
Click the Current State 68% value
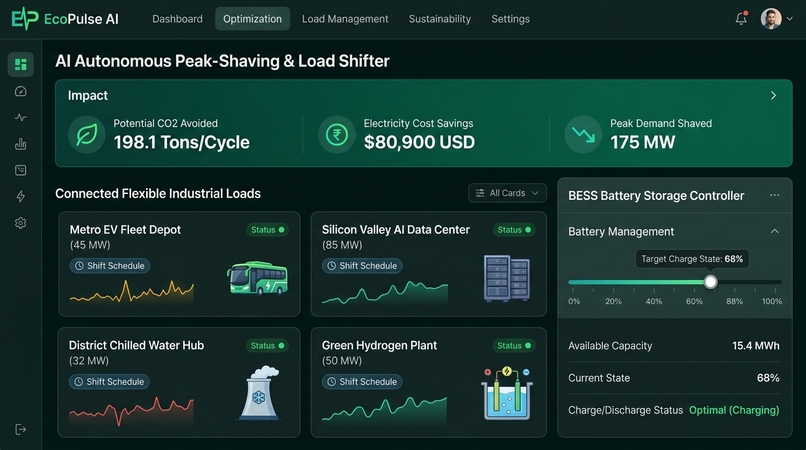768,378
